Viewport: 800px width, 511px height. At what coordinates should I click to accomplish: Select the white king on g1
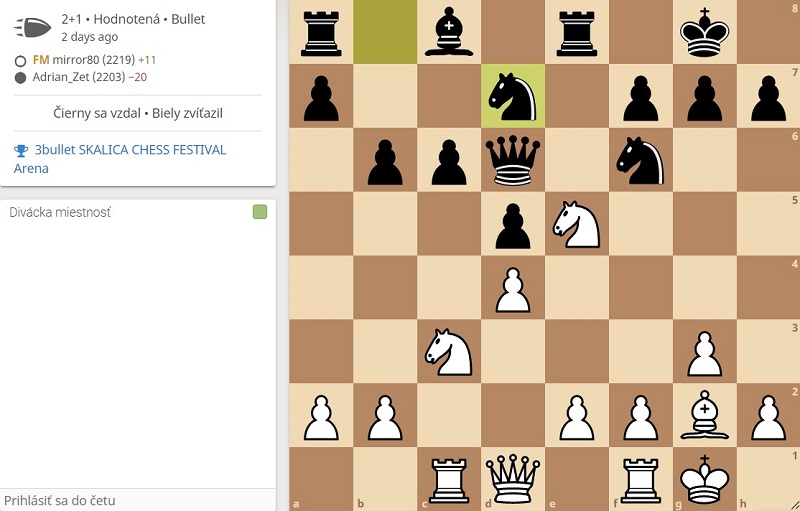coord(705,480)
